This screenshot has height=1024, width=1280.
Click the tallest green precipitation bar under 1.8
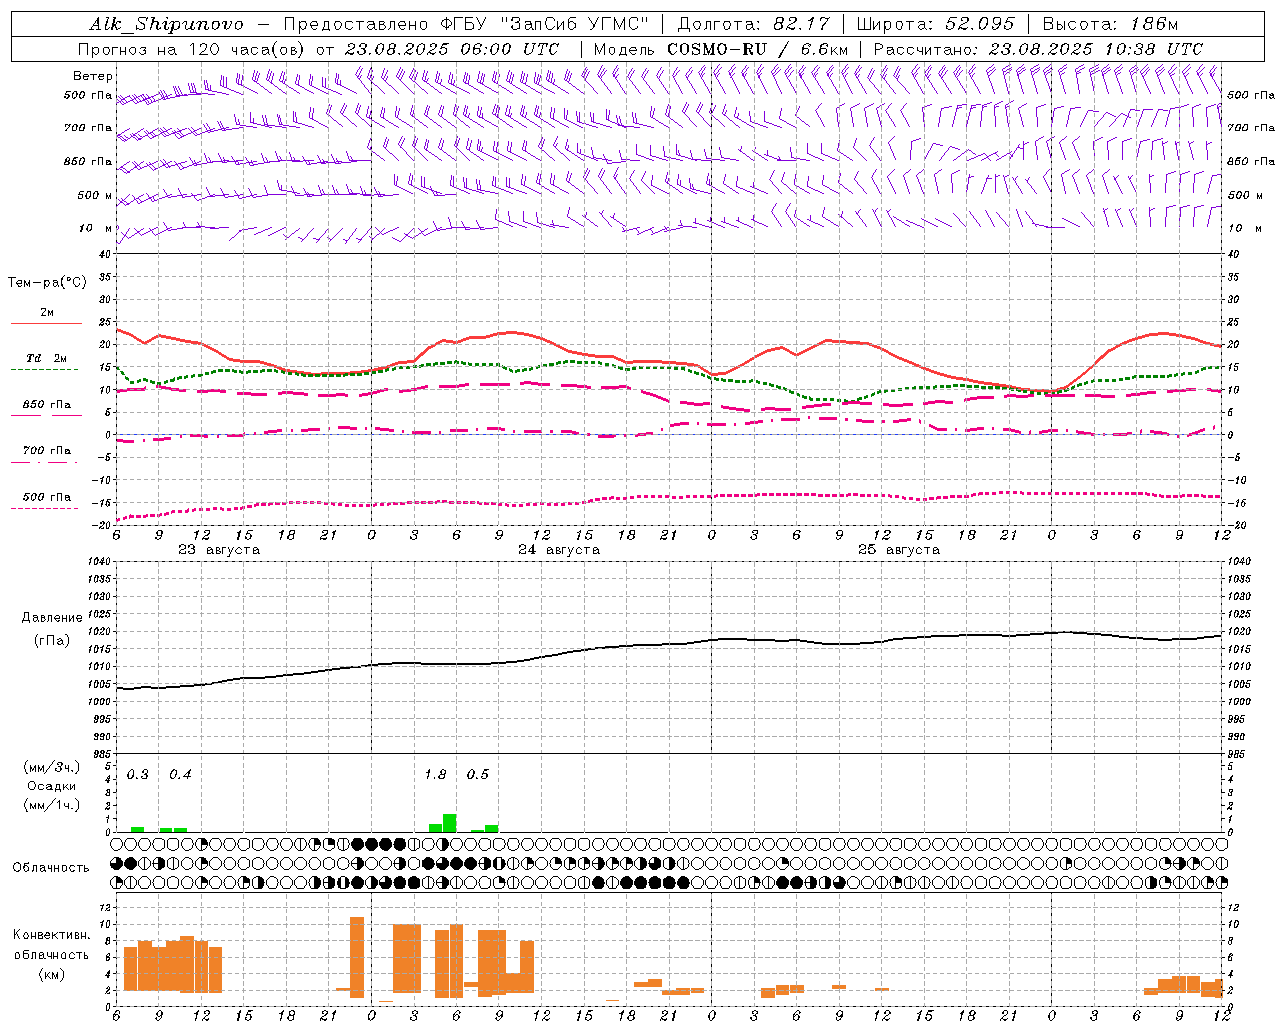point(450,823)
